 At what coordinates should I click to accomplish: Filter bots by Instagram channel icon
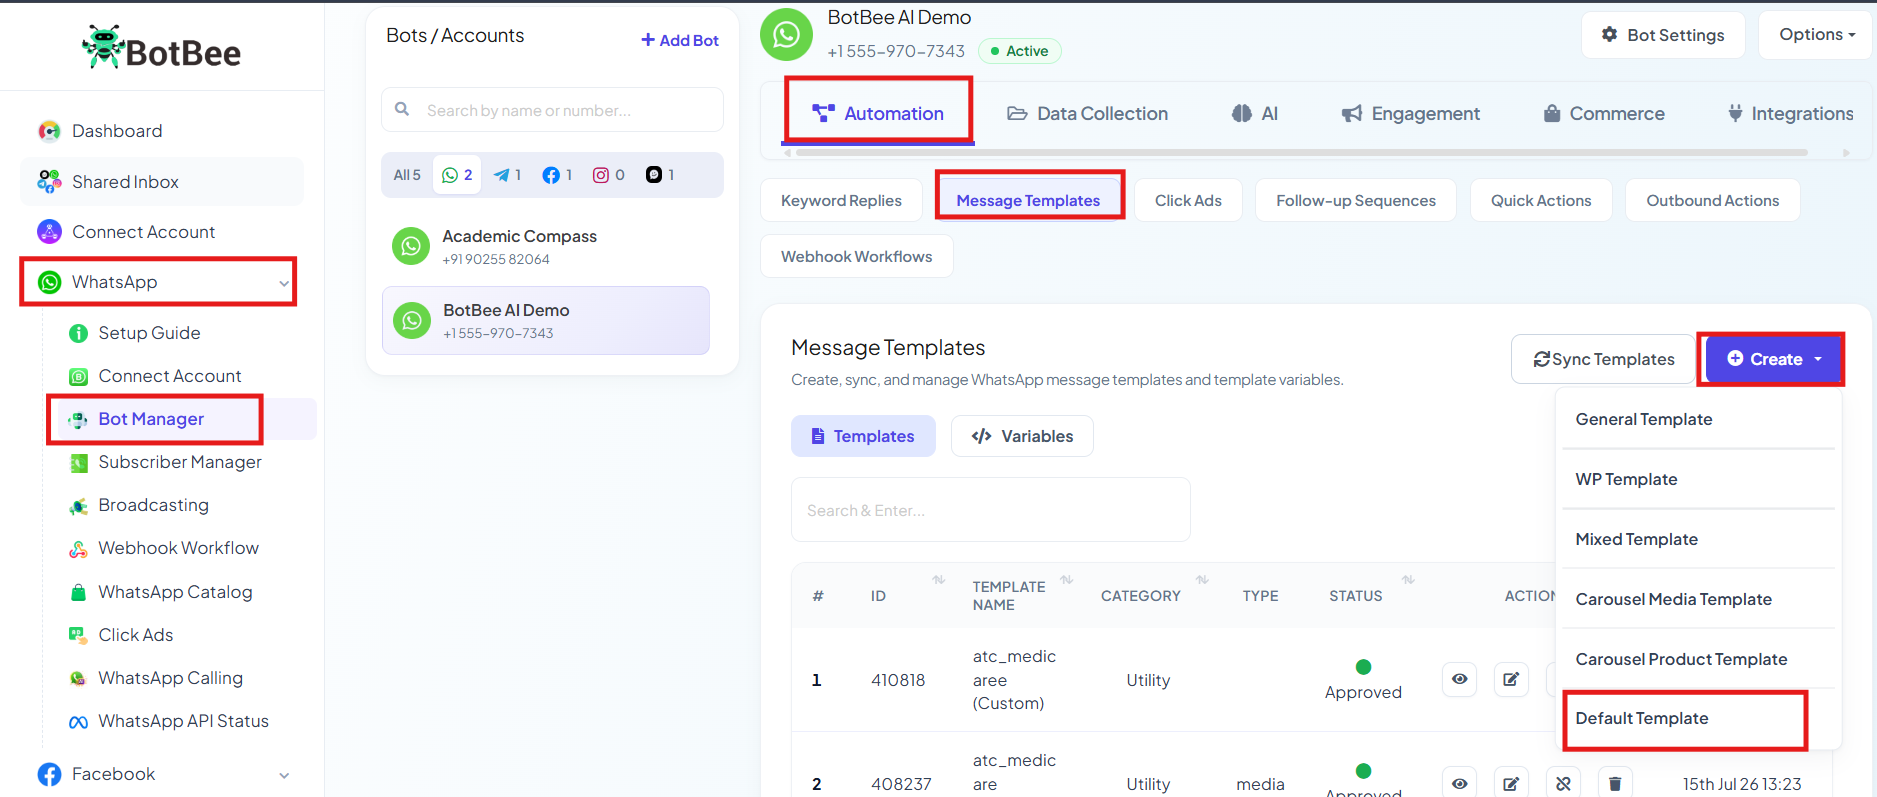(x=609, y=175)
